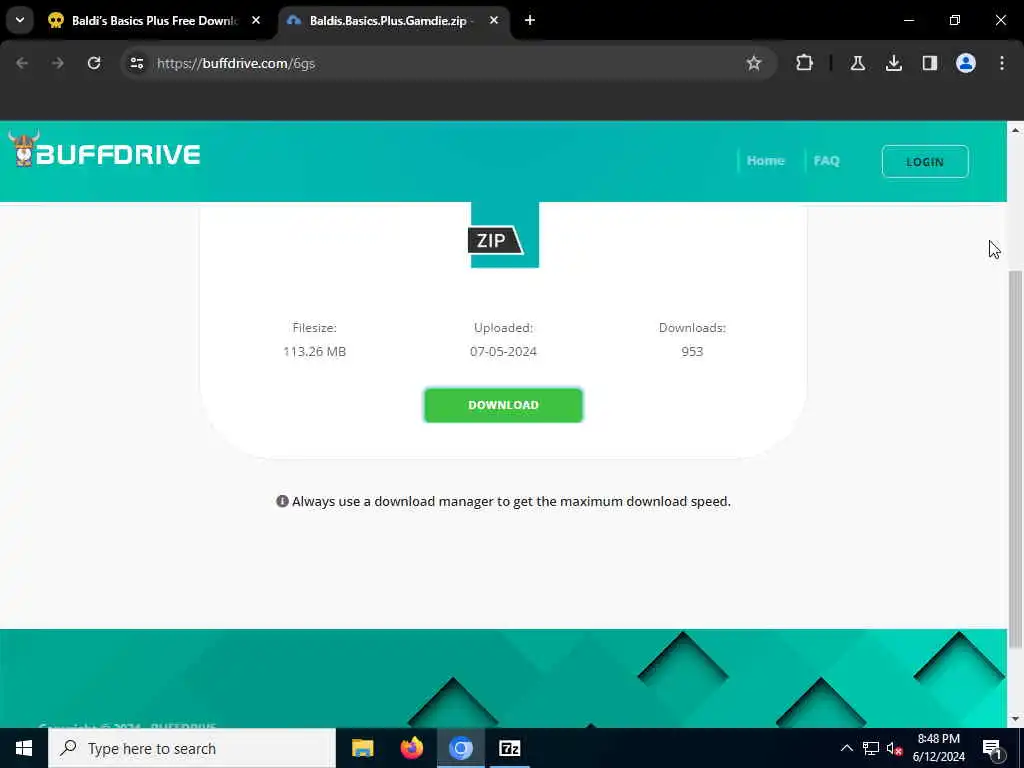Click the 'Filesize:' label

click(x=315, y=328)
